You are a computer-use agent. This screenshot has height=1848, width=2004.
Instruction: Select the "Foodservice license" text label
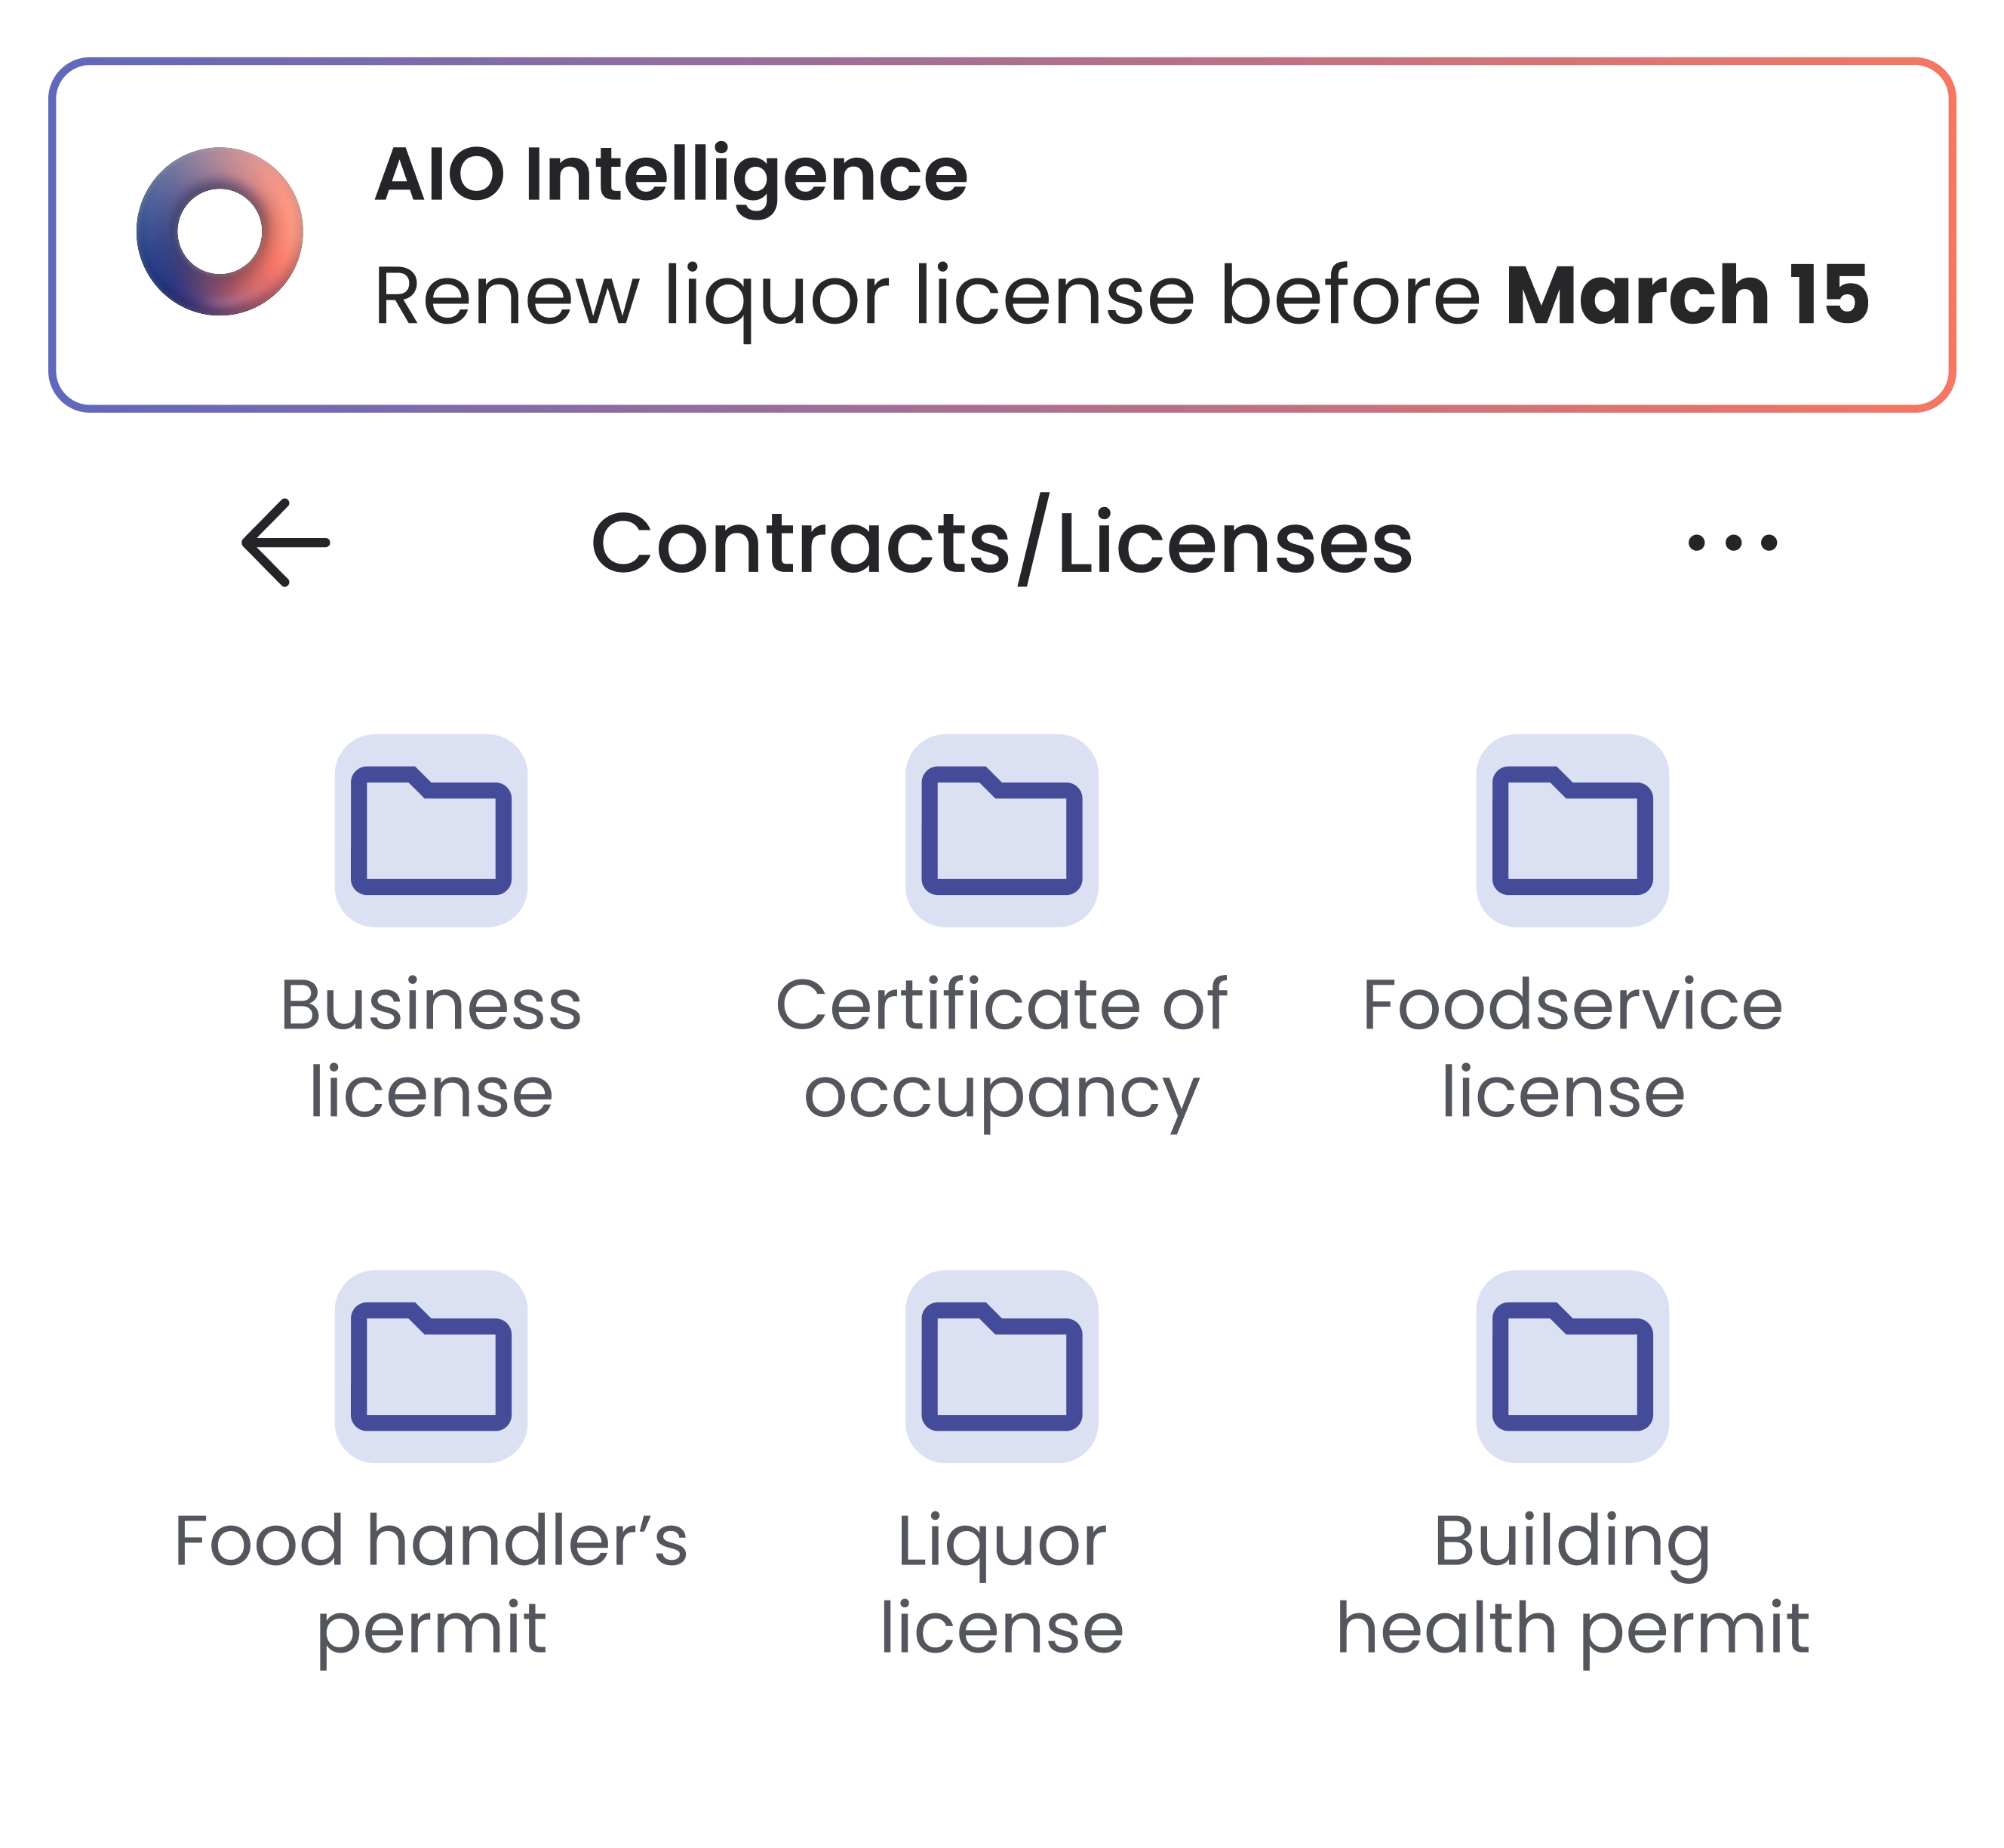coord(1572,1048)
